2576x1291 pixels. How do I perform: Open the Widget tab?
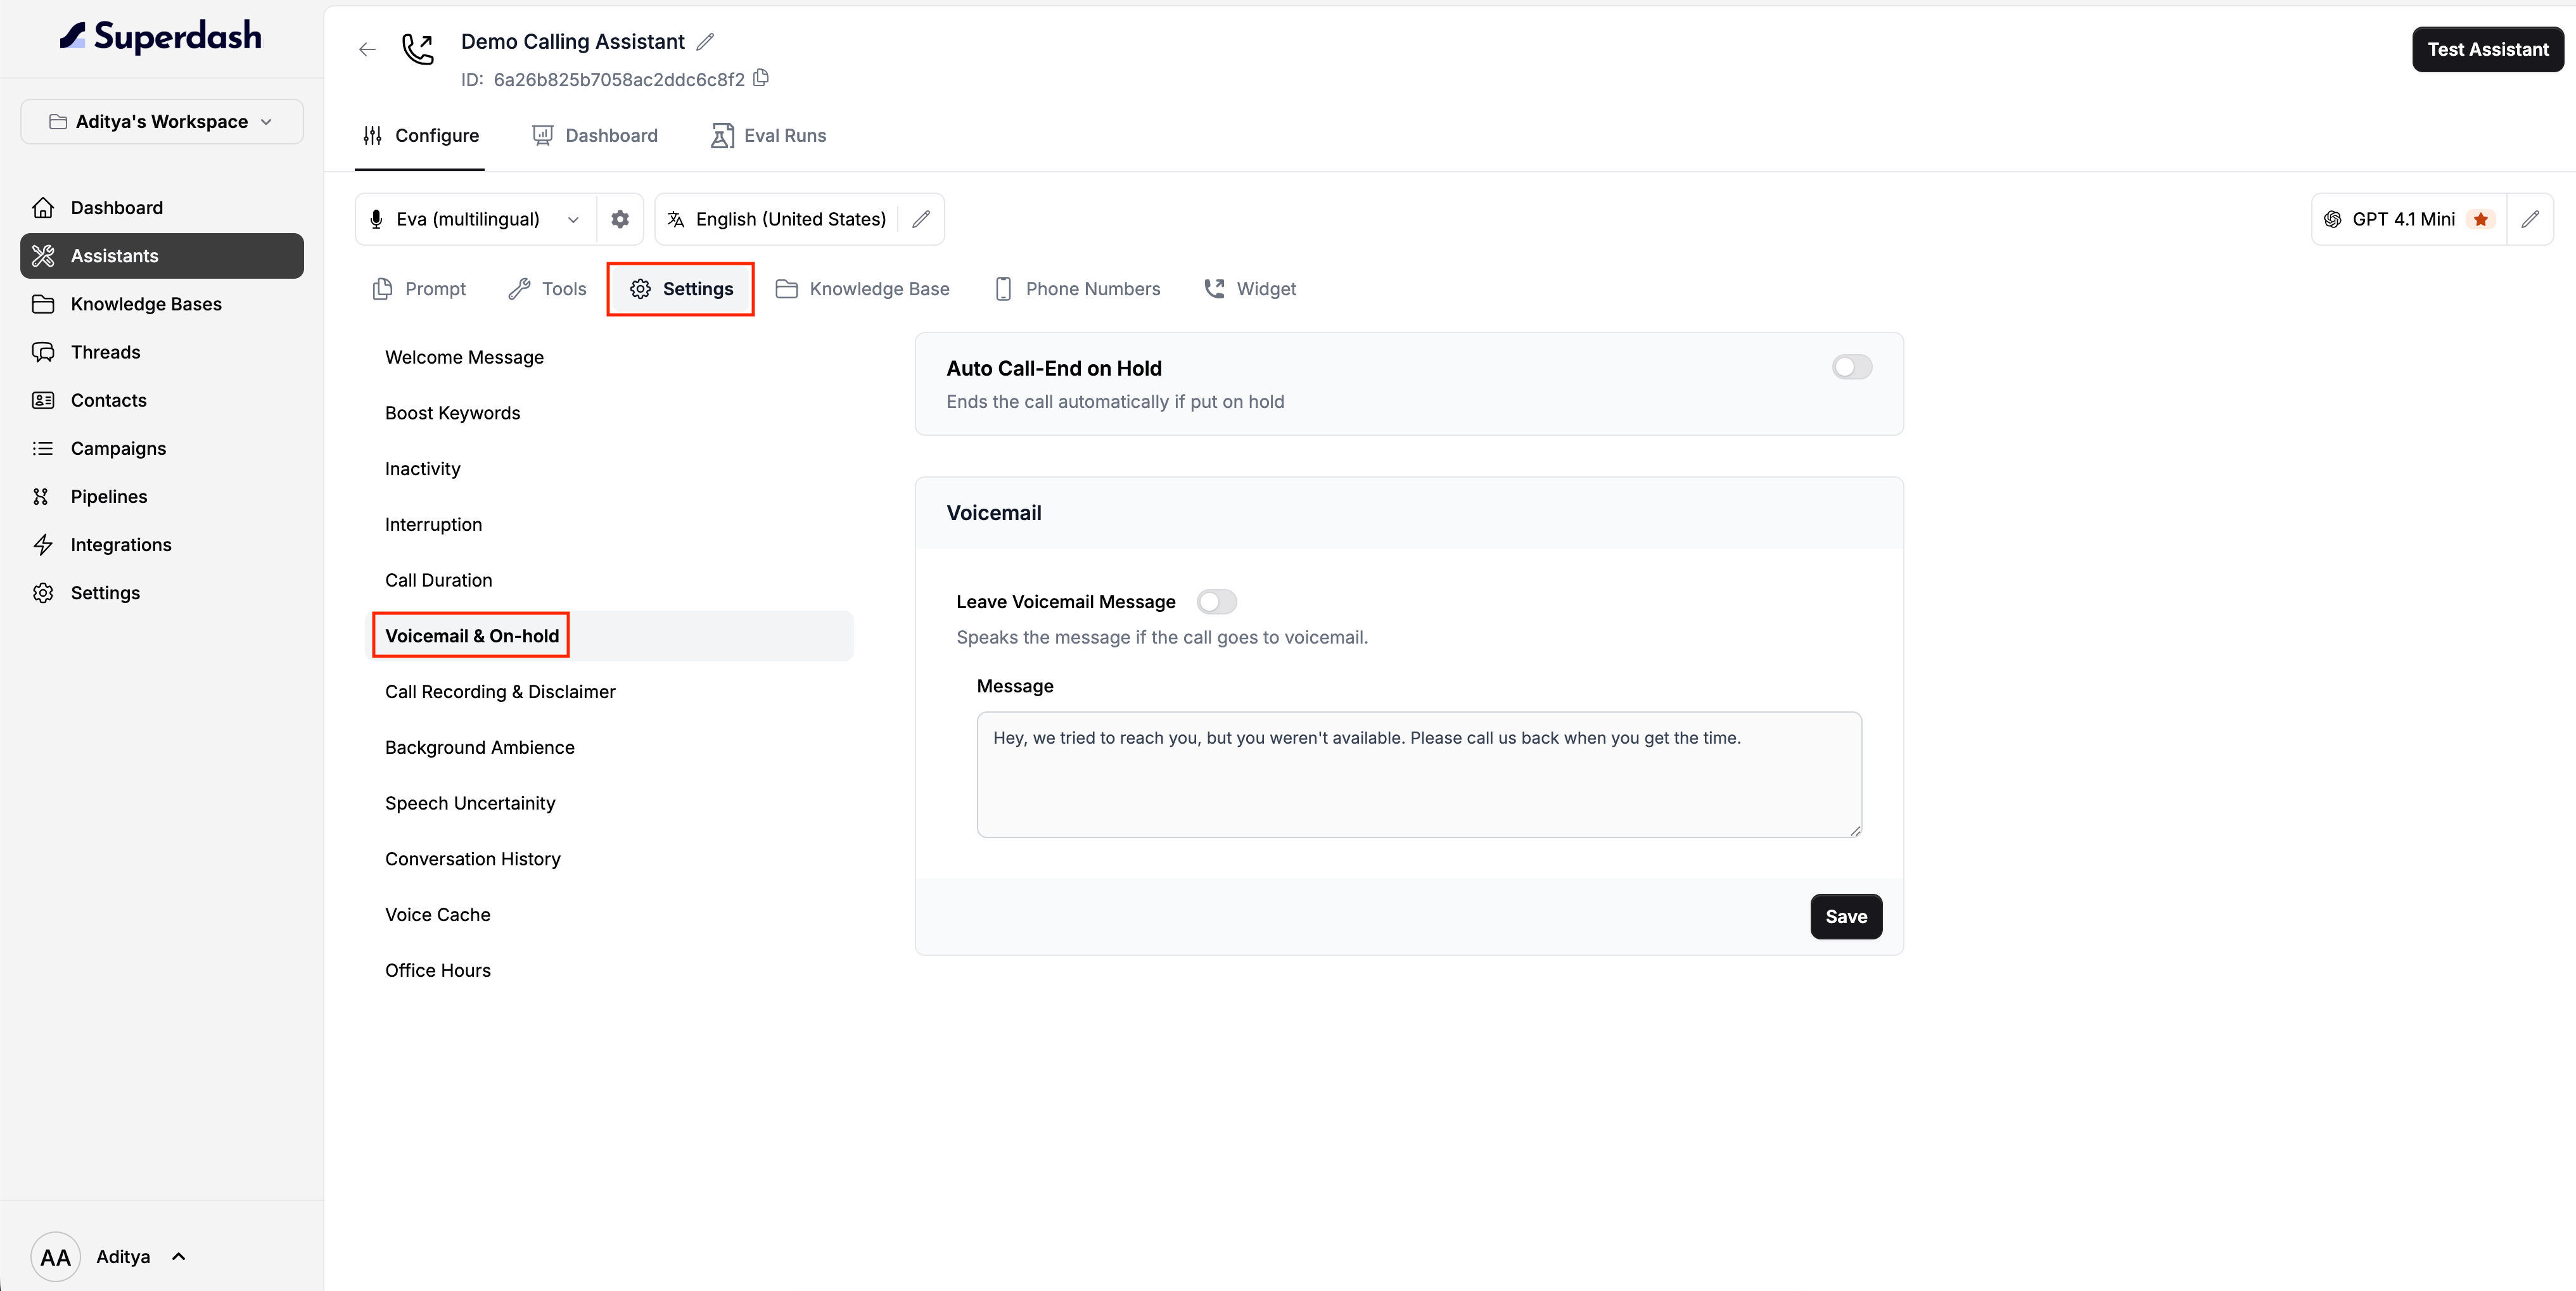click(1250, 289)
